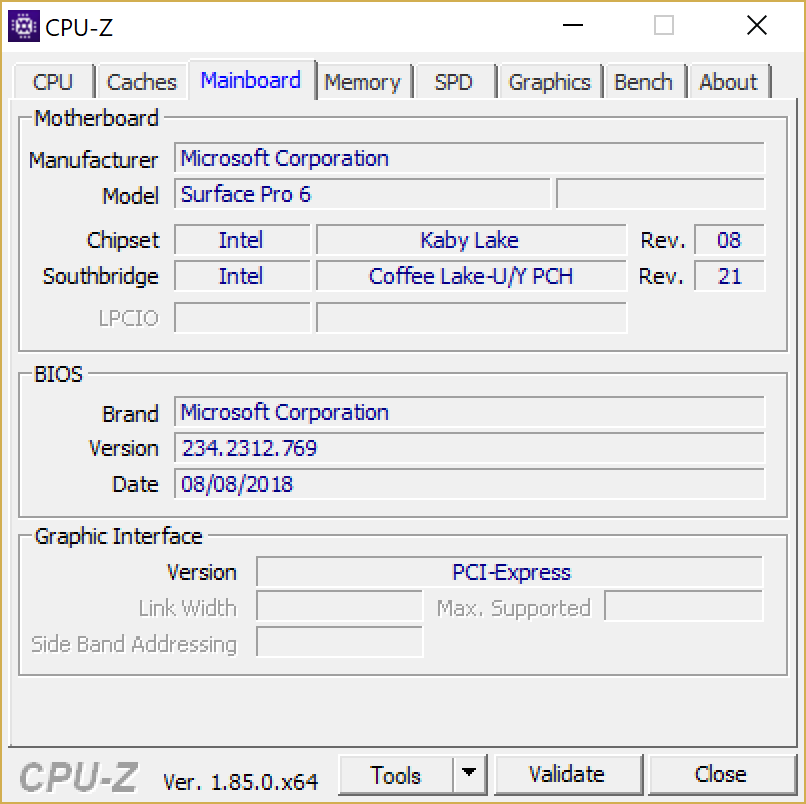Screen dimensions: 806x804
Task: Click the CPU-Z app icon in title bar
Action: (x=24, y=26)
